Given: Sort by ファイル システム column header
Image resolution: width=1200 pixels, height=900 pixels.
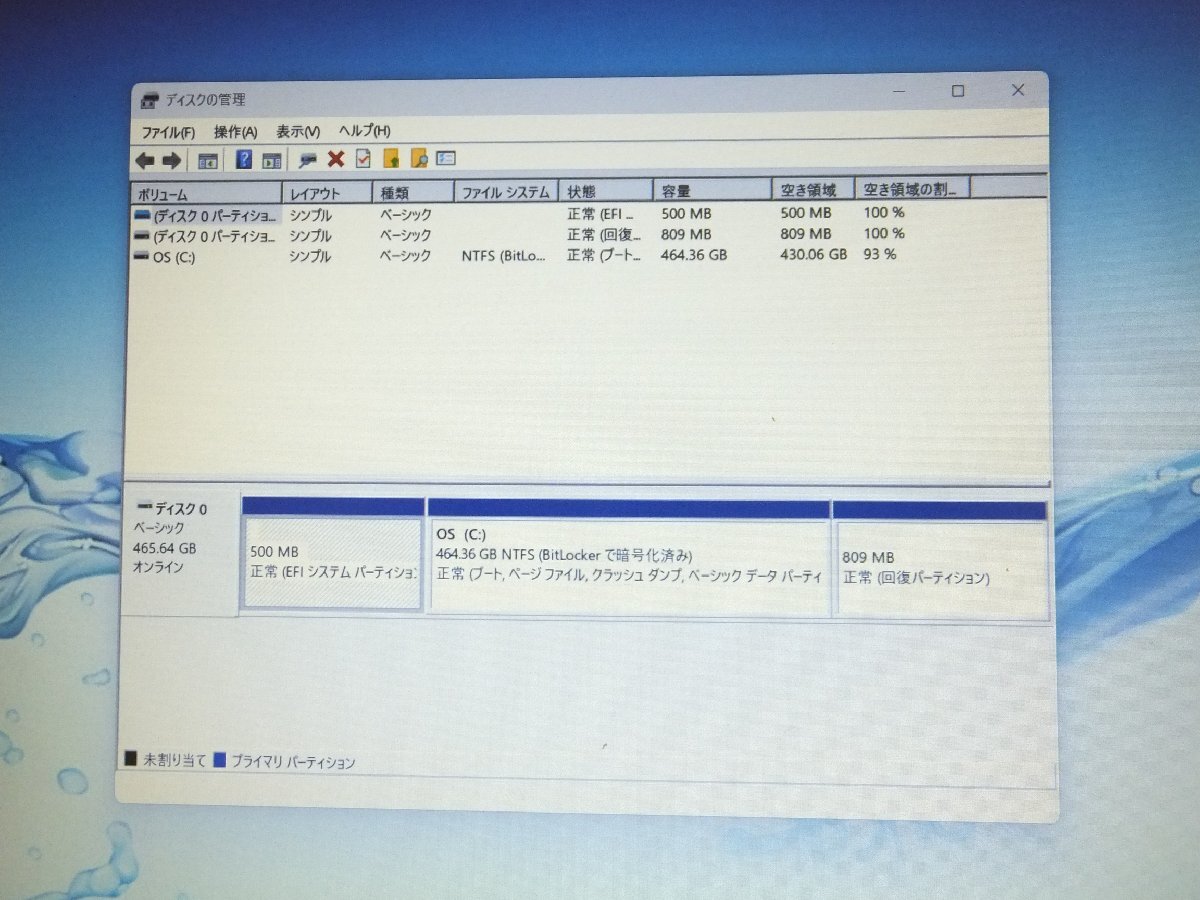Looking at the screenshot, I should [506, 191].
